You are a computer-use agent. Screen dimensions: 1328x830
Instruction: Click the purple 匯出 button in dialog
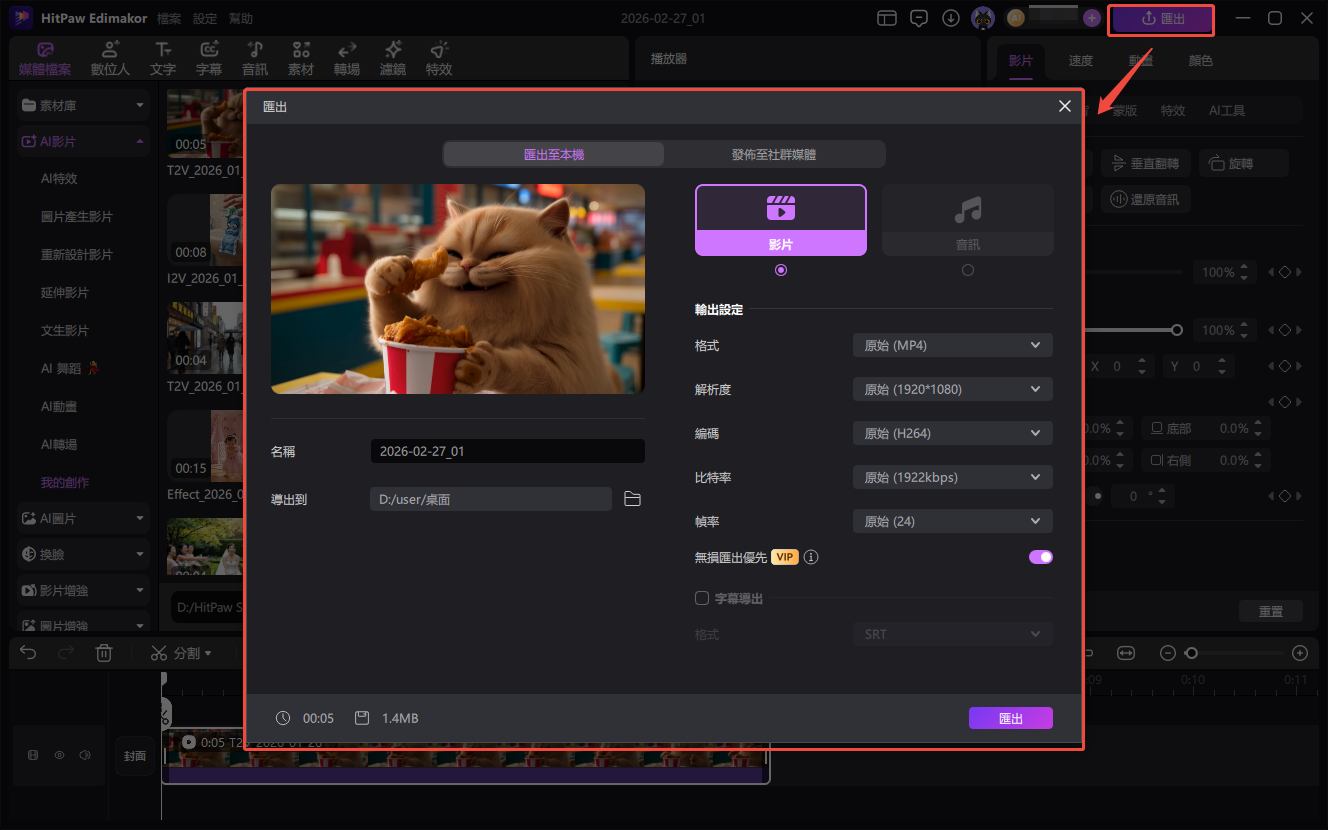[x=1010, y=718]
